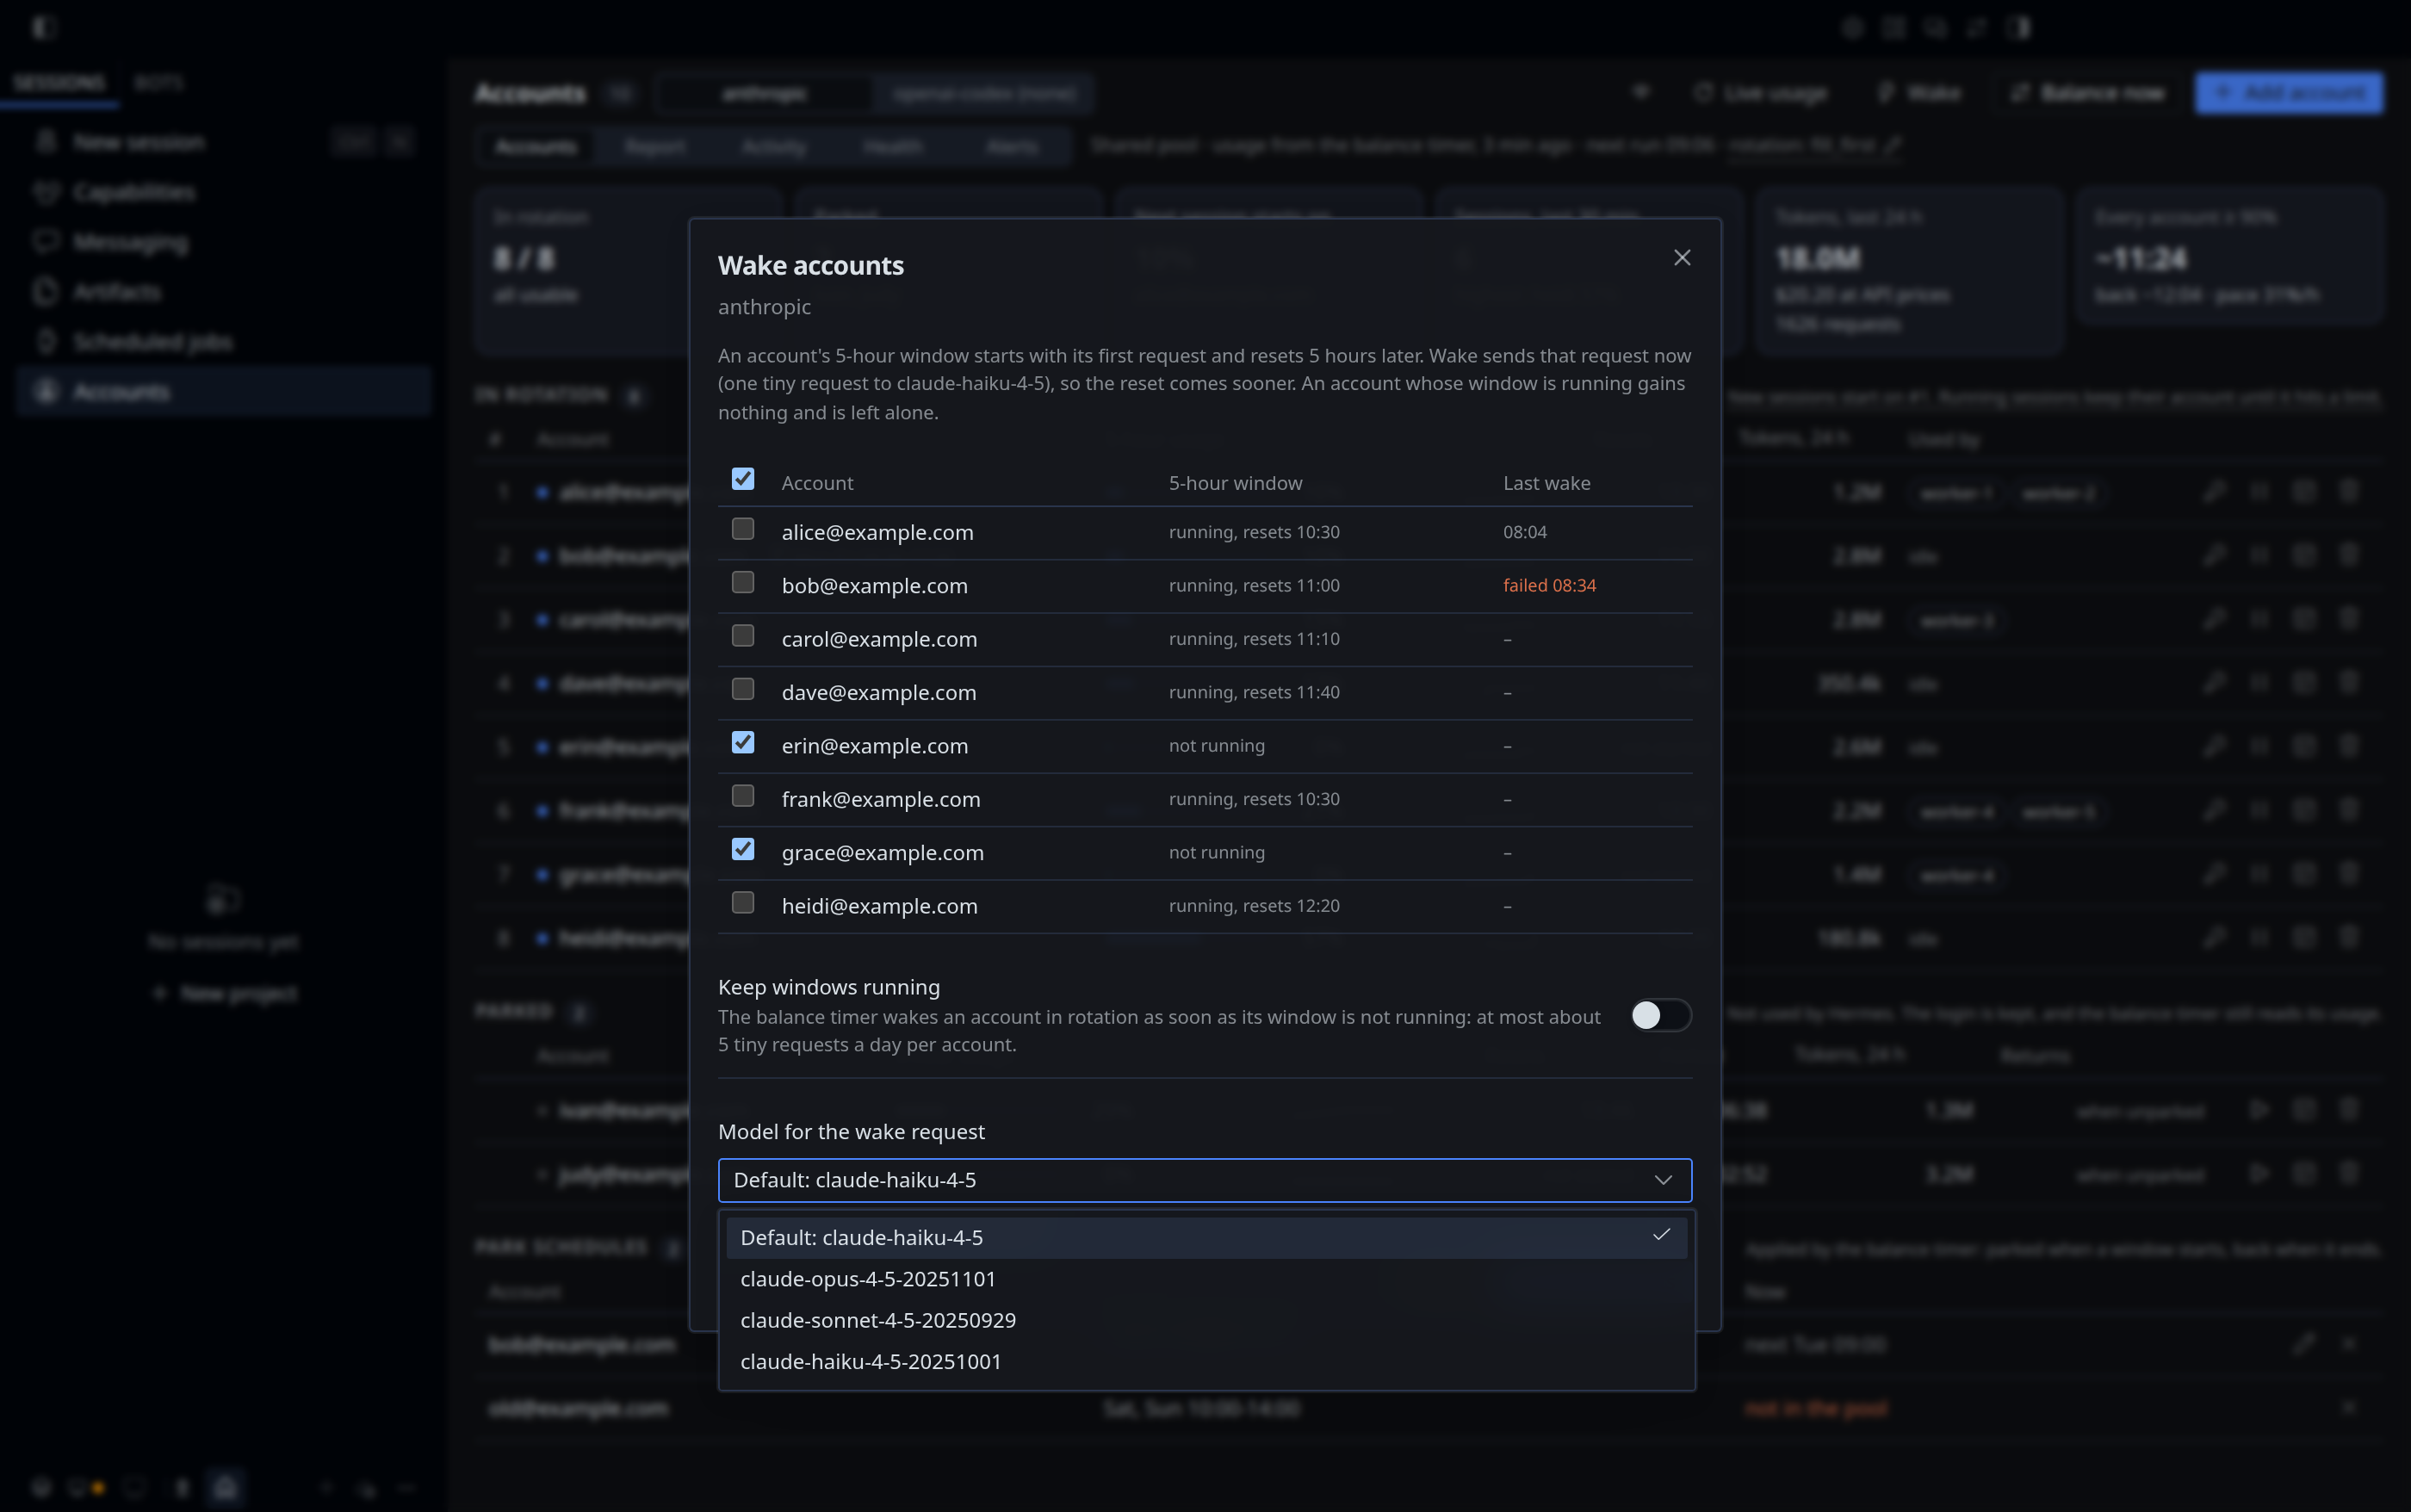Check the dave@example.com checkbox

pyautogui.click(x=743, y=689)
